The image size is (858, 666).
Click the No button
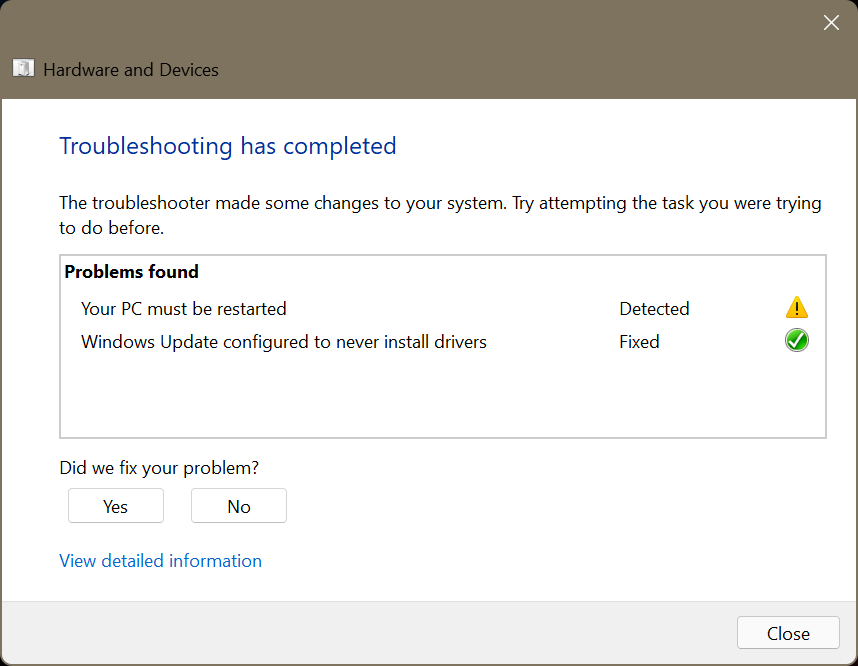[x=239, y=506]
